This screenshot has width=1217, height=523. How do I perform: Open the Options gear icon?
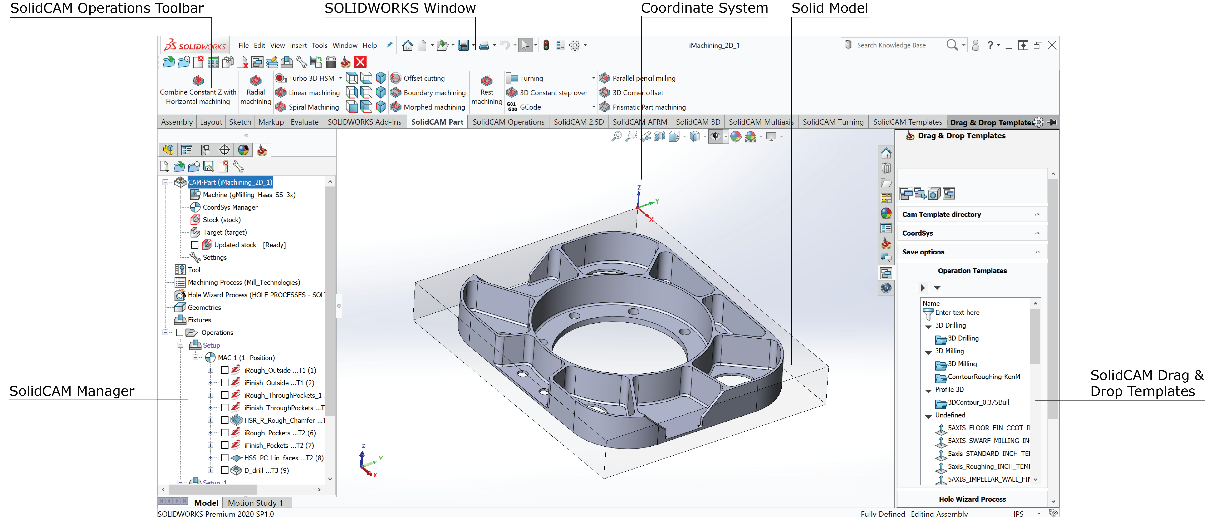pos(574,45)
